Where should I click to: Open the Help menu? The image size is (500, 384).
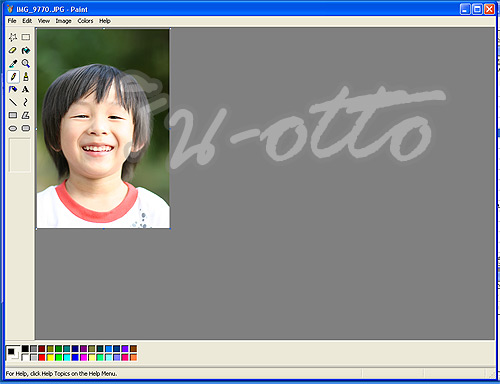pos(105,21)
